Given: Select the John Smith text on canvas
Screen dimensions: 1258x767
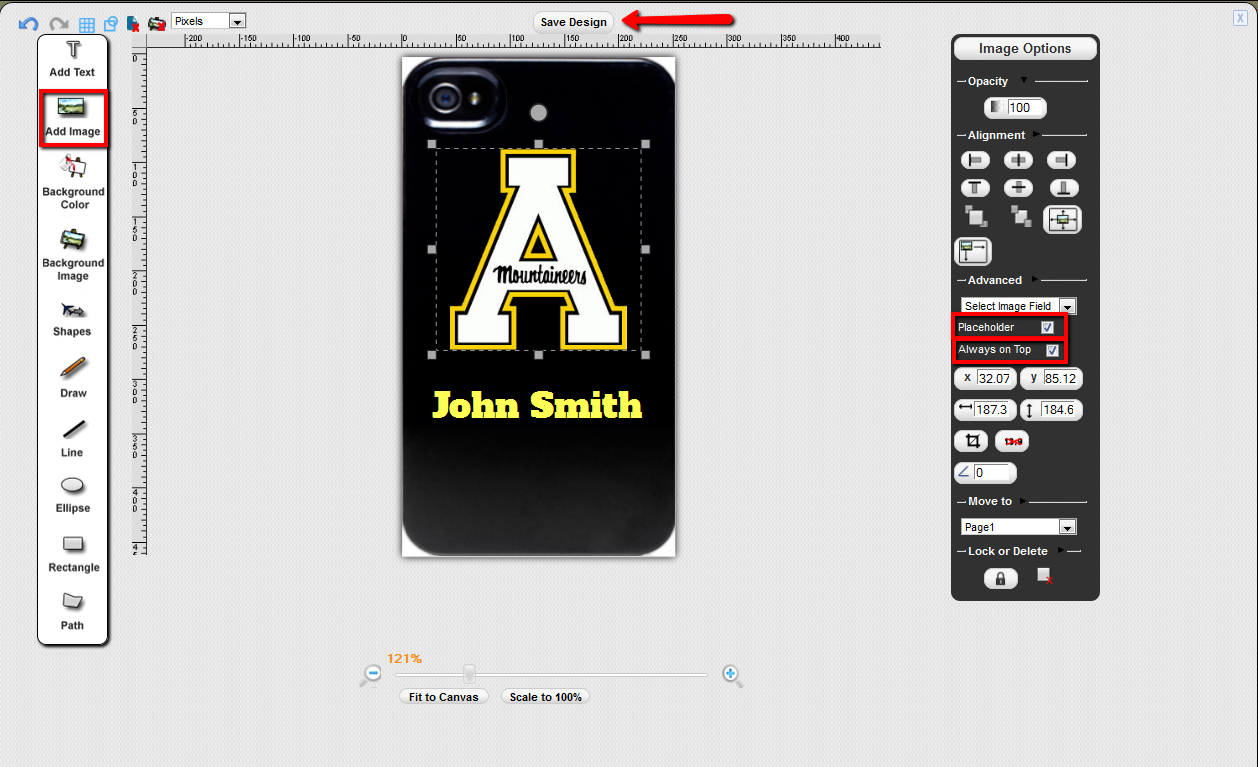Looking at the screenshot, I should (x=537, y=405).
